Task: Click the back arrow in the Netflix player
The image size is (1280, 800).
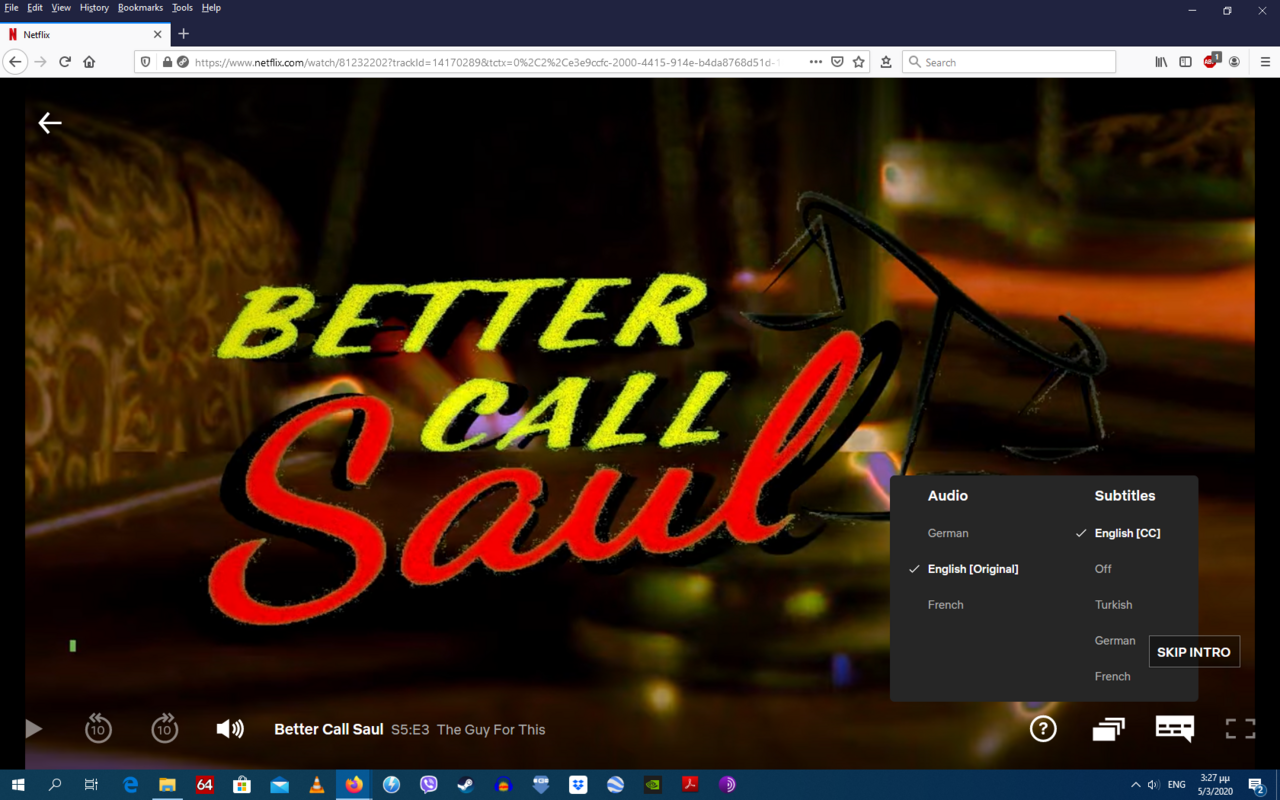Action: pyautogui.click(x=50, y=122)
